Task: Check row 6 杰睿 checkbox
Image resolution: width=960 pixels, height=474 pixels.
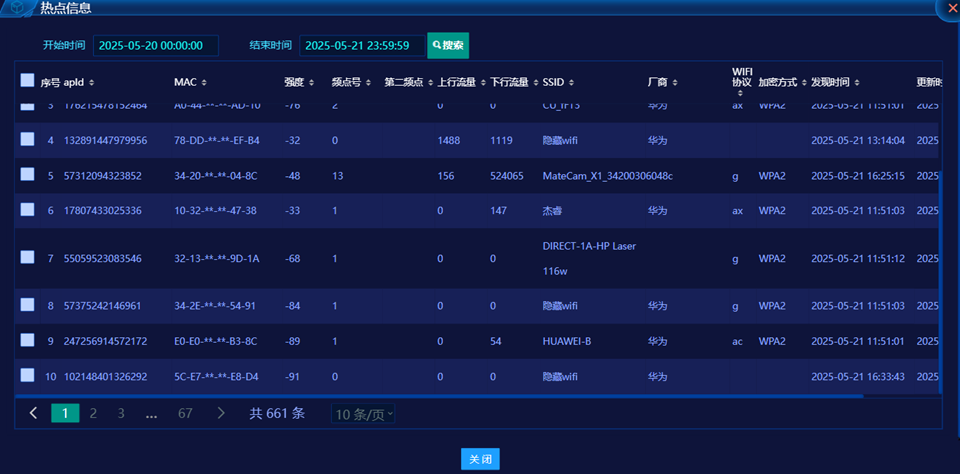Action: 27,209
